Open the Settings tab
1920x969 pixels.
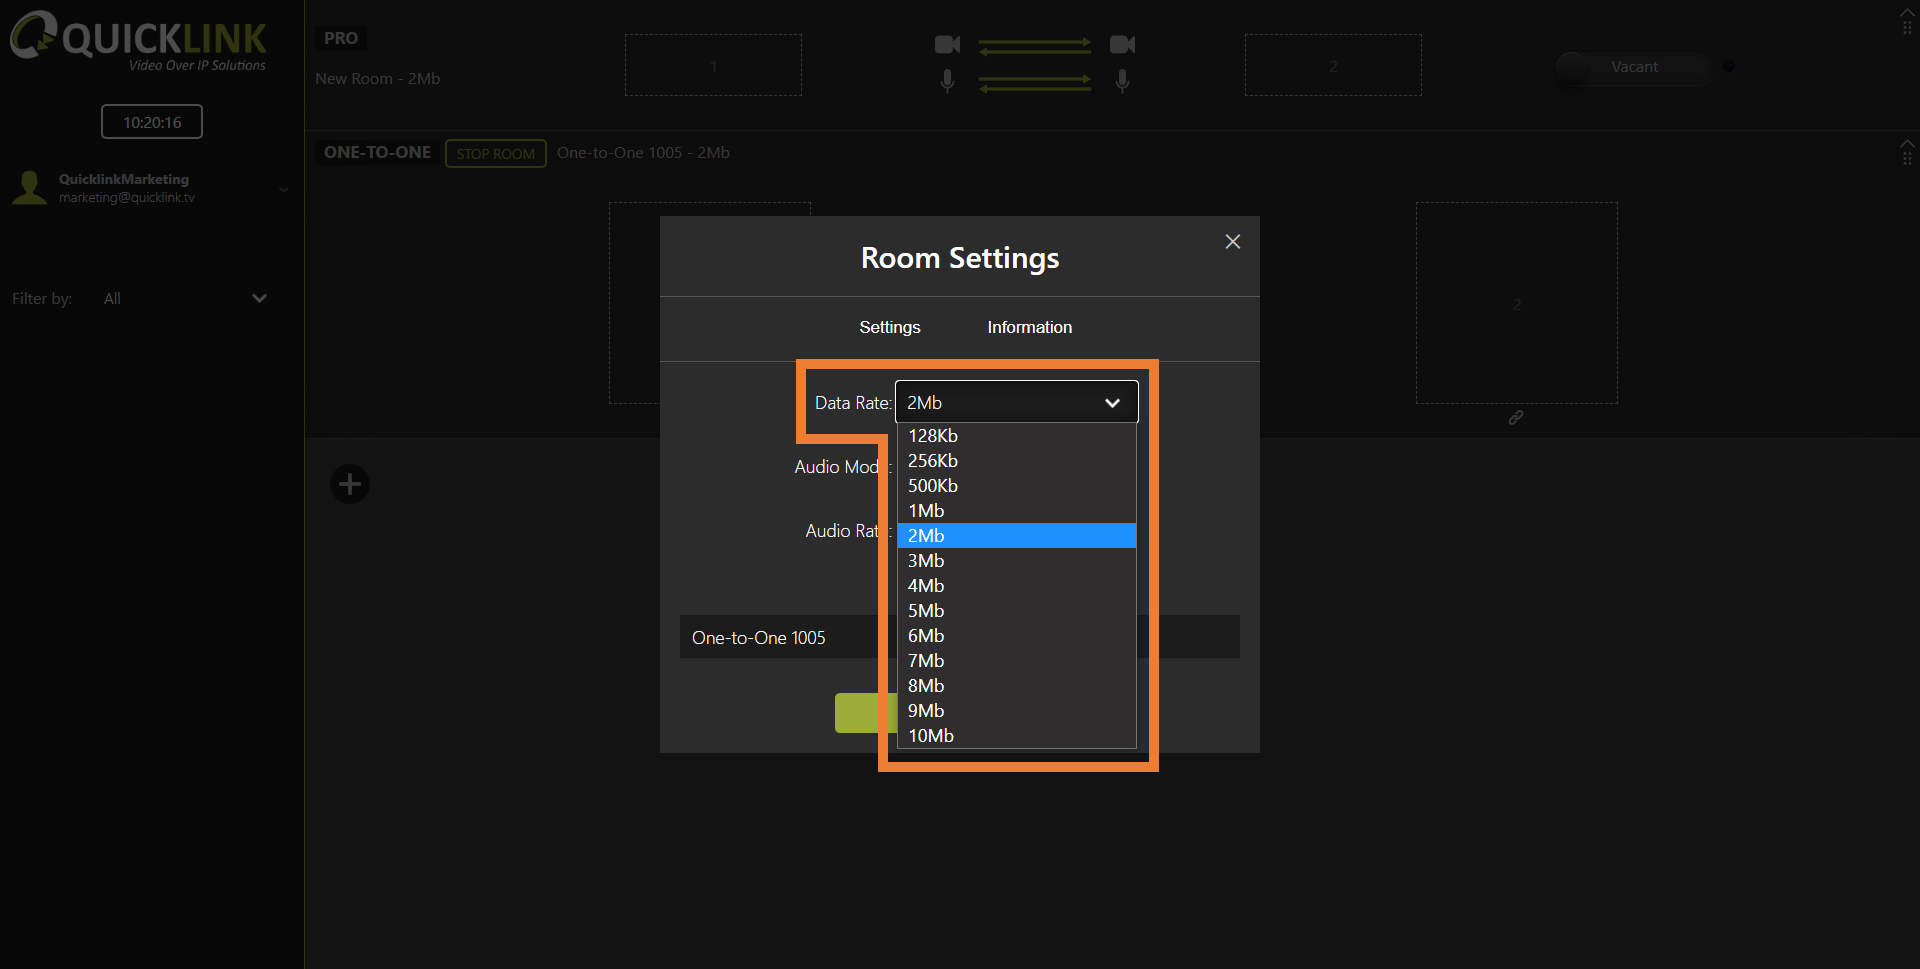889,328
